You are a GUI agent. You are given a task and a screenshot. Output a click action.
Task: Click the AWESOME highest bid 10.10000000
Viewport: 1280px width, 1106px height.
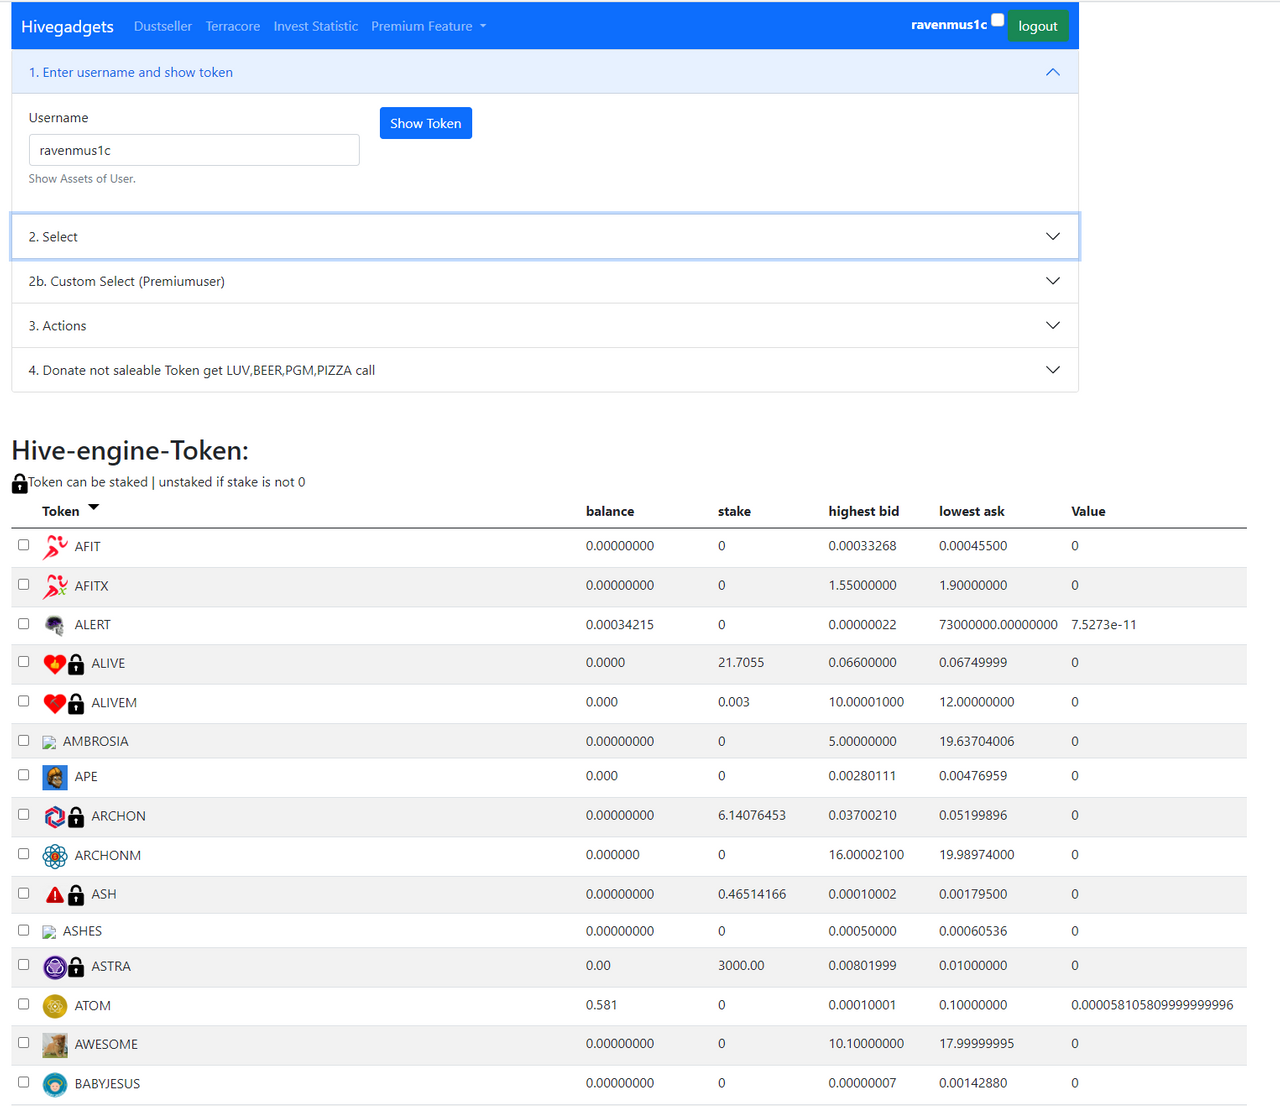(x=866, y=1044)
